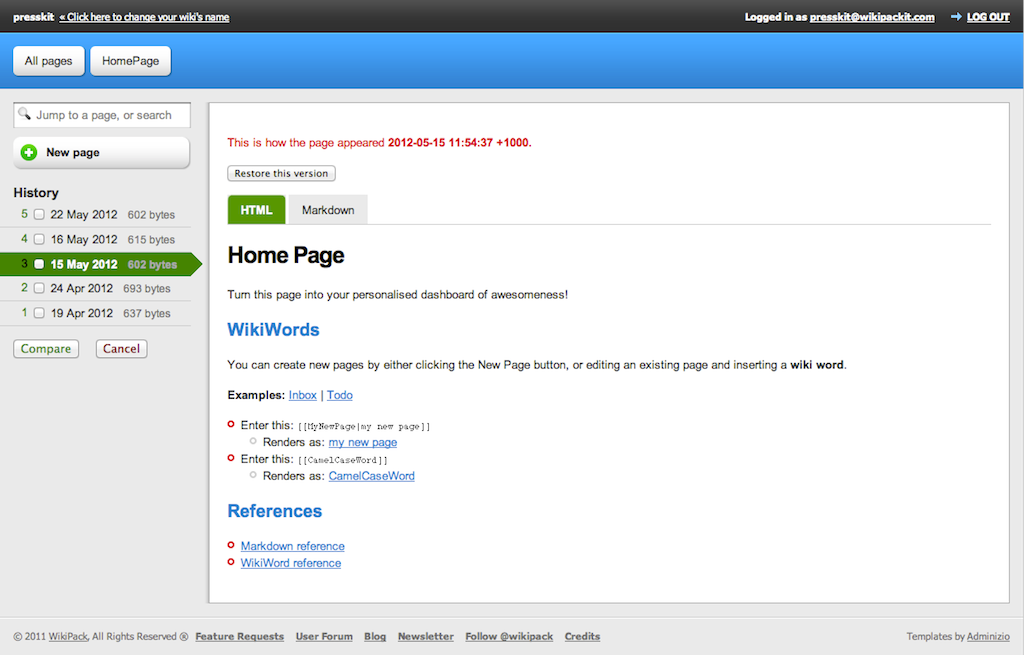Screen dimensions: 1024x655
Task: Click the arrow icon beside Log Out
Action: pos(956,17)
